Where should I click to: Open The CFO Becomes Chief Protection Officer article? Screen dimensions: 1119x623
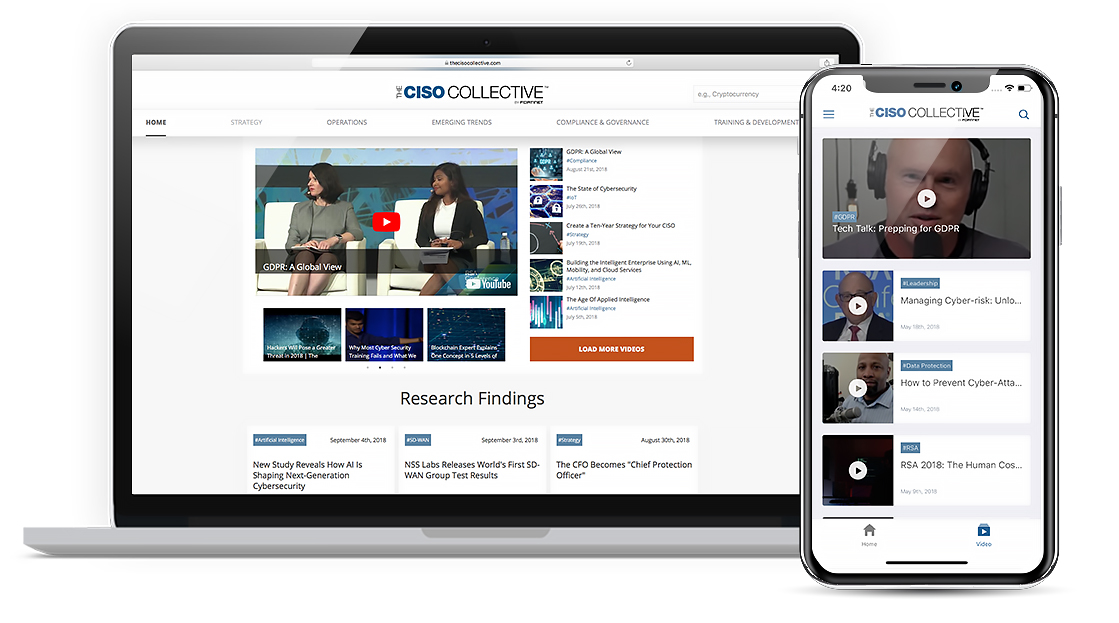[624, 470]
